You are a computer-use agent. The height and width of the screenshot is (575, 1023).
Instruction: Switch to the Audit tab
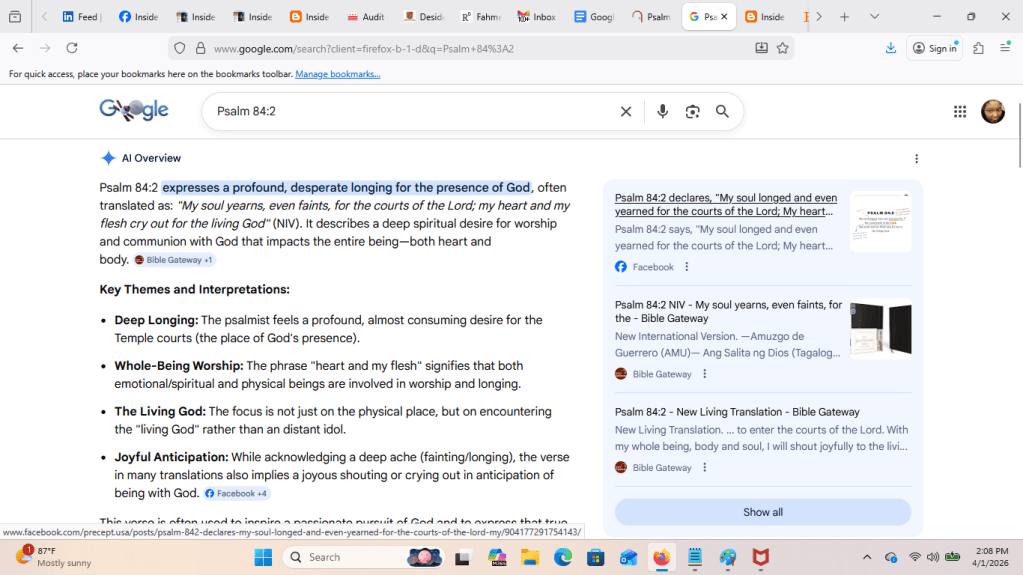pyautogui.click(x=366, y=17)
